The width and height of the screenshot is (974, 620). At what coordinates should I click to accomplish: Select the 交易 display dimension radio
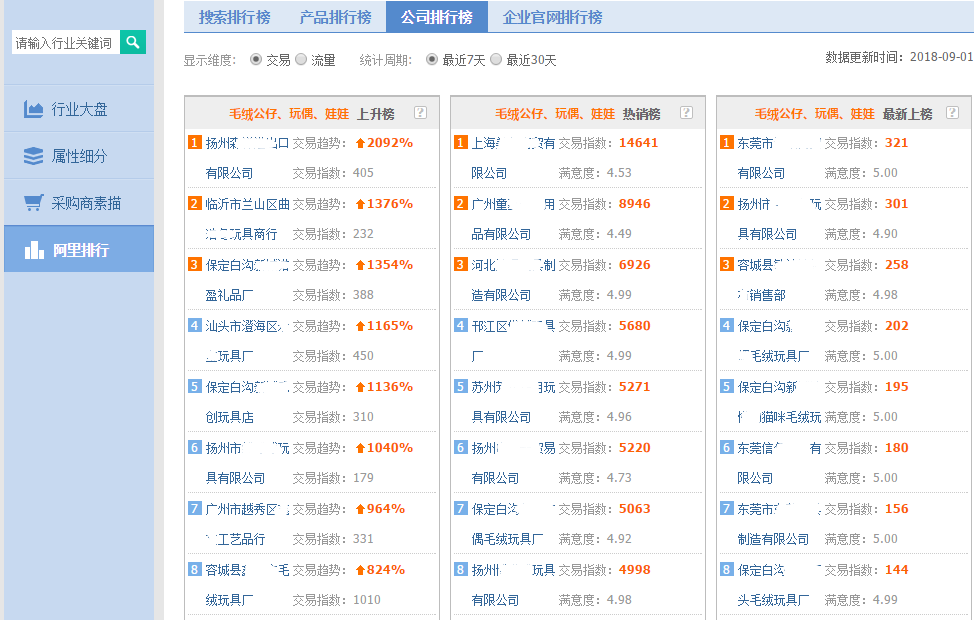coord(256,60)
